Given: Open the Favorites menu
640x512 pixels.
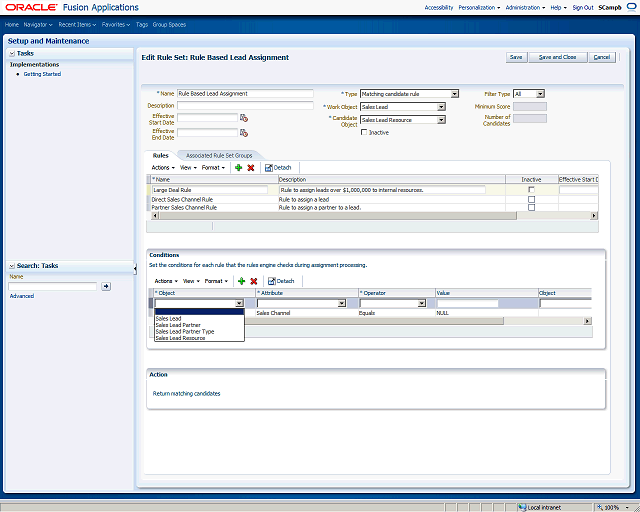Looking at the screenshot, I should [x=116, y=24].
